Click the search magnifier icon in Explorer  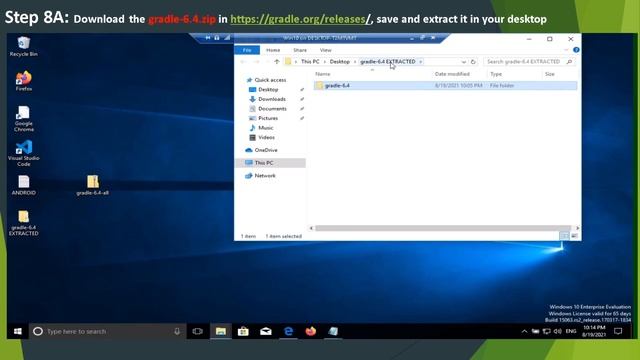point(569,62)
